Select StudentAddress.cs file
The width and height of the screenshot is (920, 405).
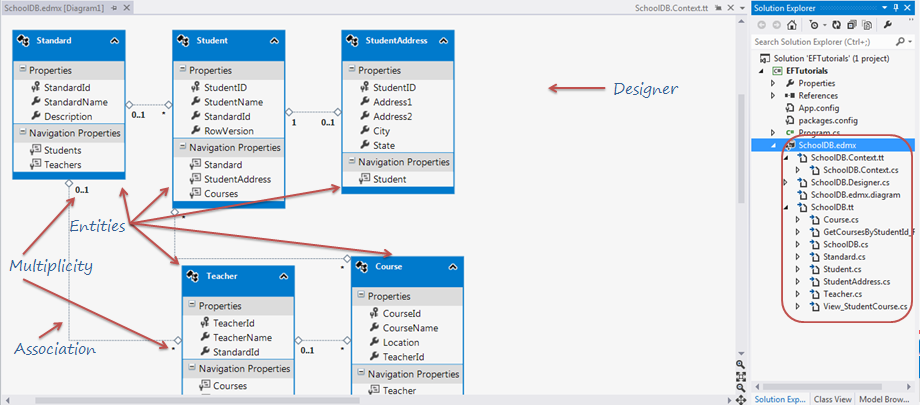[x=857, y=281]
